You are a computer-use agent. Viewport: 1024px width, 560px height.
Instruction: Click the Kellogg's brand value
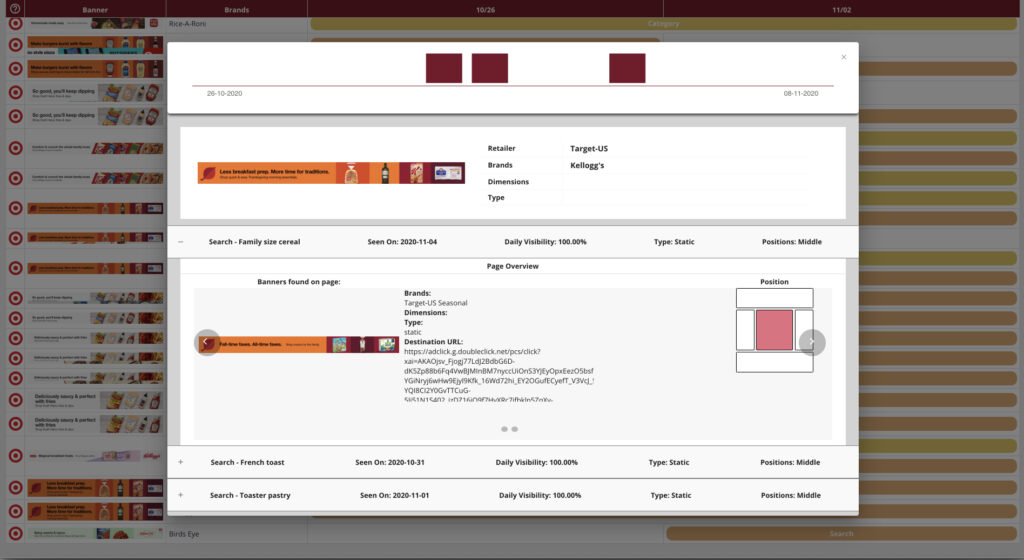[x=587, y=165]
